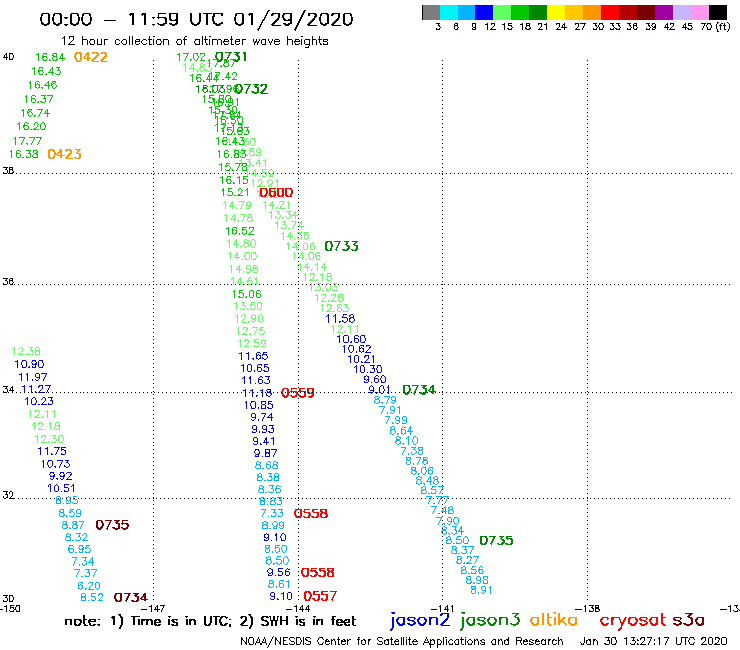Click the jason3 satellite legend label
The image size is (740, 650).
(x=490, y=620)
